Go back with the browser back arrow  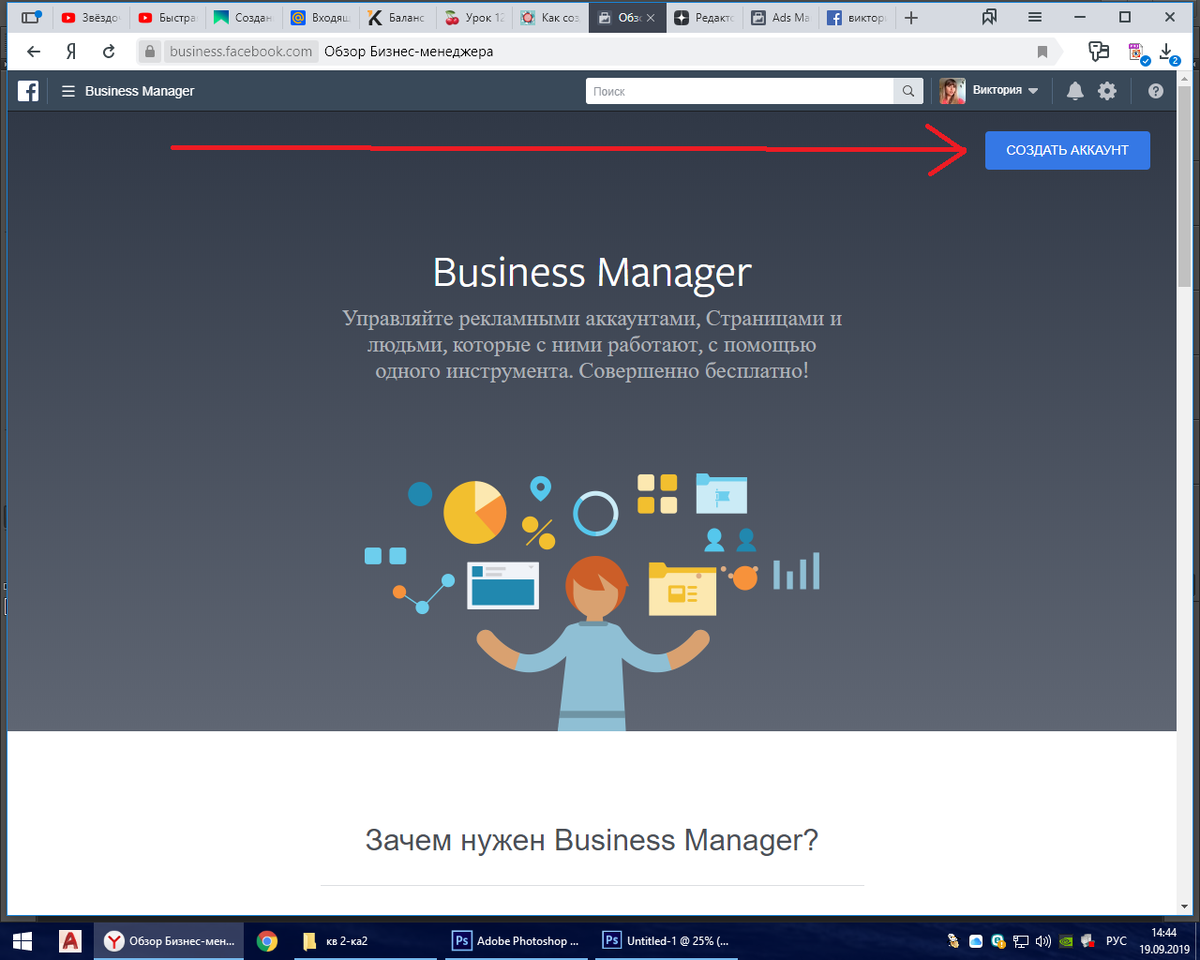tap(34, 51)
